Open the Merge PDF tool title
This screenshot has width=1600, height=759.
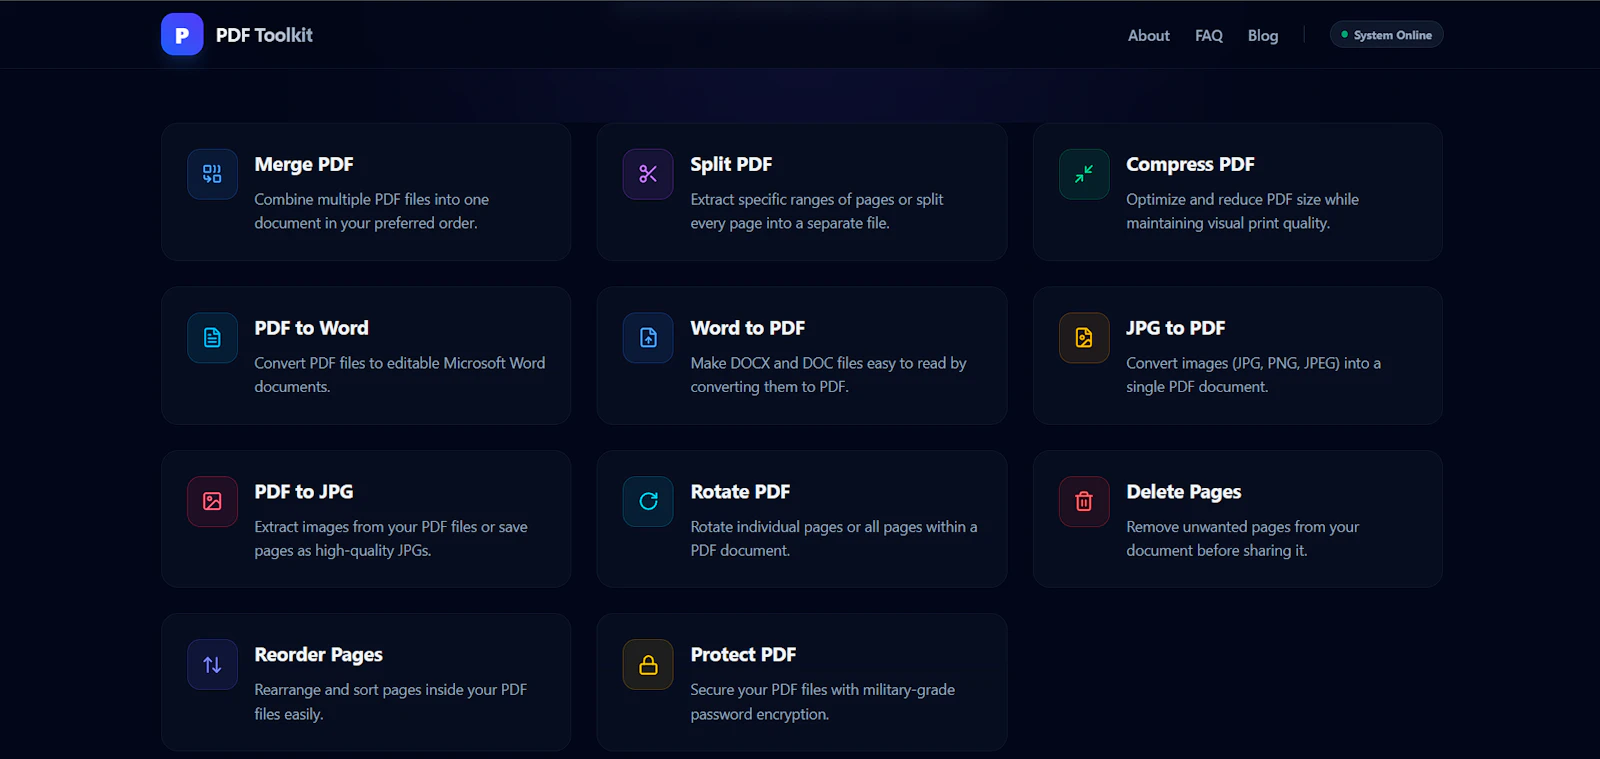click(304, 164)
